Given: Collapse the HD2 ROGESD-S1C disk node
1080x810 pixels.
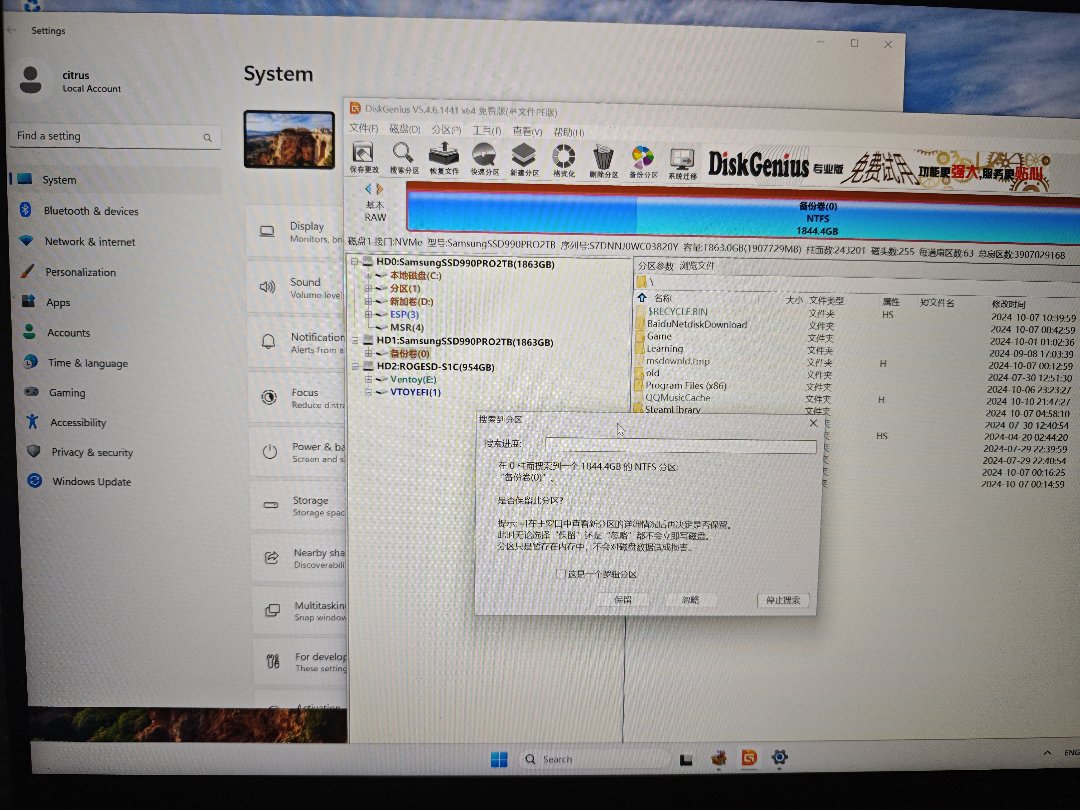Looking at the screenshot, I should [355, 366].
